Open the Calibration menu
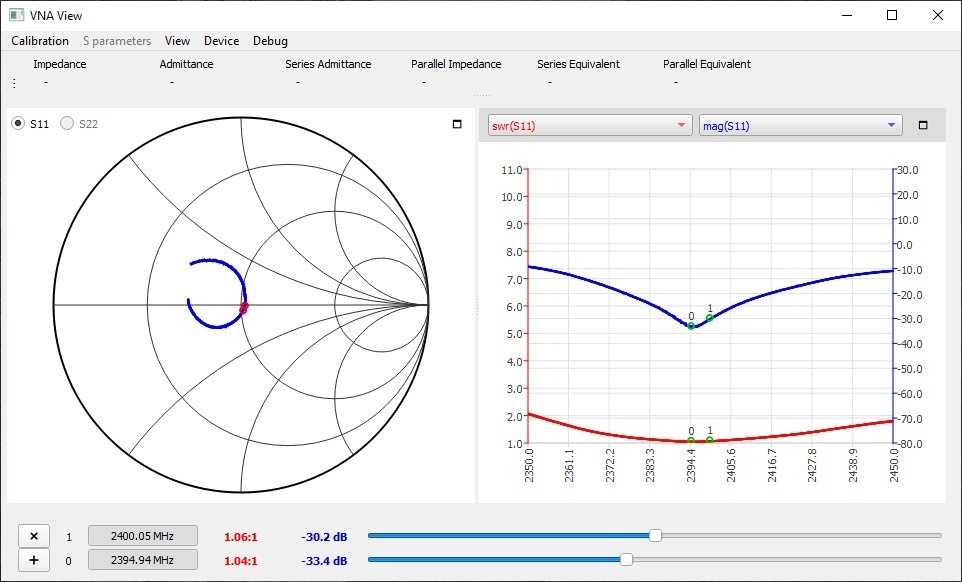This screenshot has width=962, height=582. (x=40, y=41)
